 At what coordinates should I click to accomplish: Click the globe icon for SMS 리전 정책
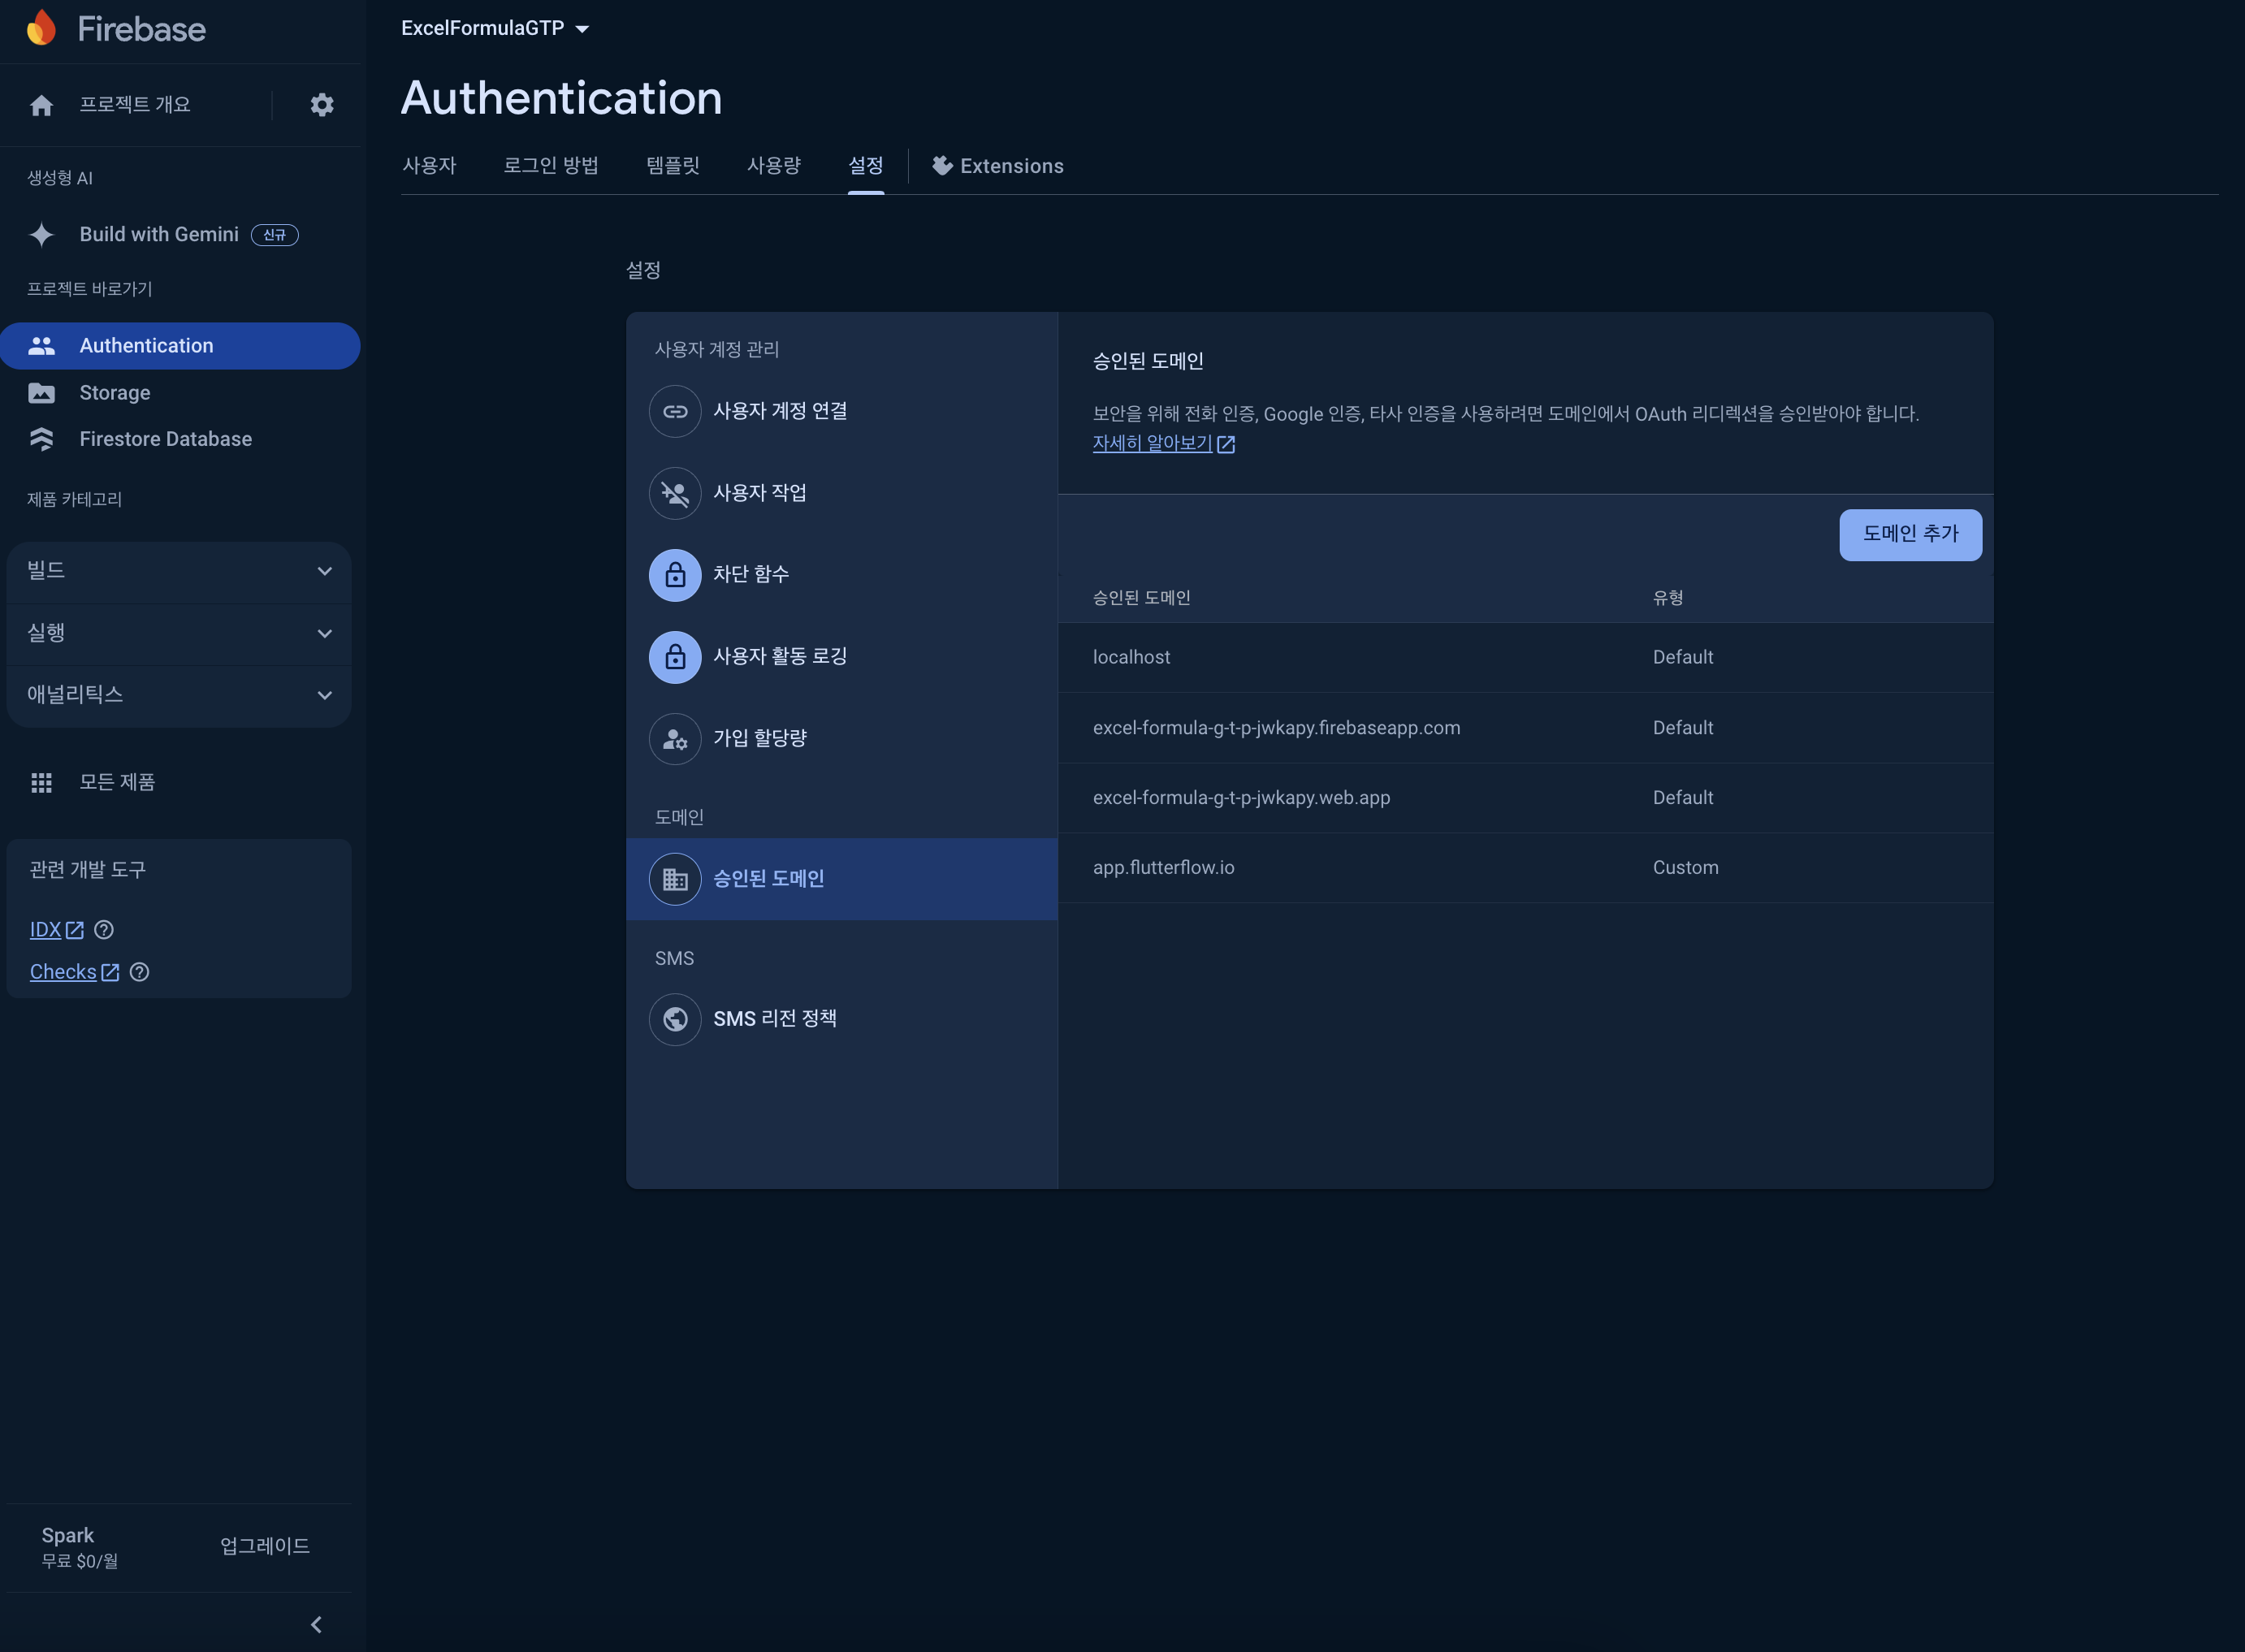click(675, 1019)
